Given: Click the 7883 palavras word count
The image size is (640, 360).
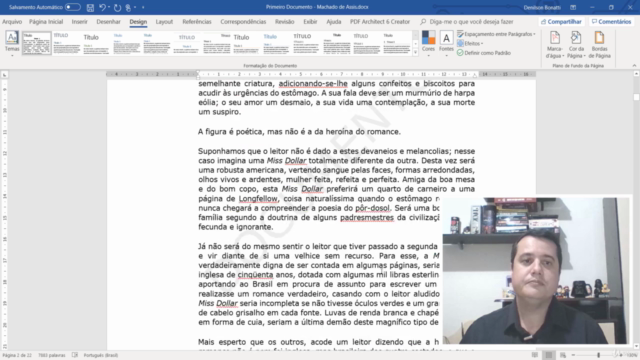Looking at the screenshot, I should (x=51, y=355).
